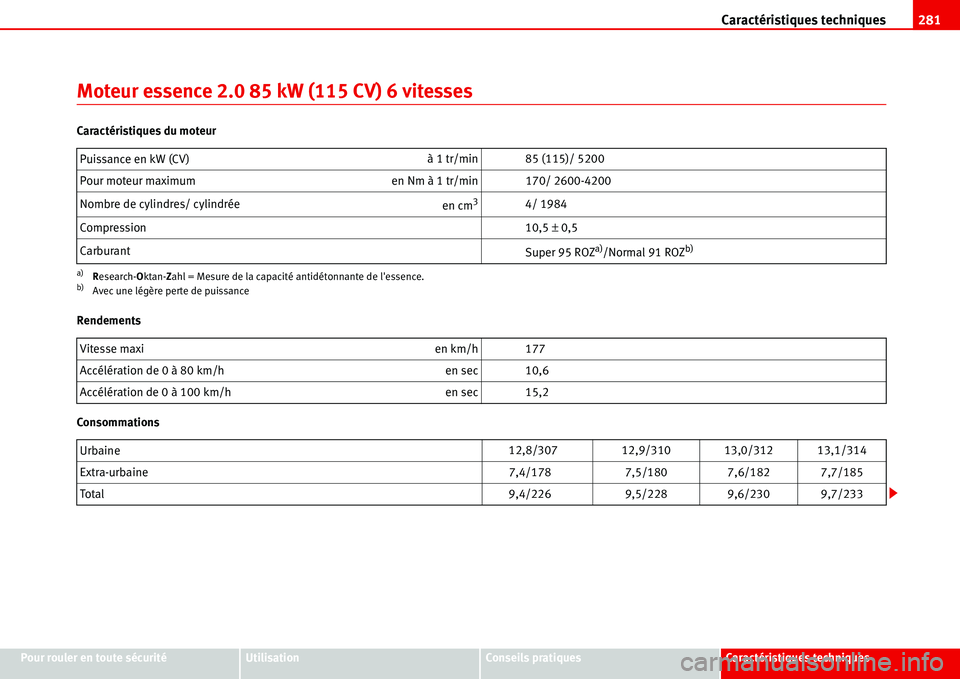The image size is (960, 679).
Task: Click the Compression row label
Action: pyautogui.click(x=113, y=228)
